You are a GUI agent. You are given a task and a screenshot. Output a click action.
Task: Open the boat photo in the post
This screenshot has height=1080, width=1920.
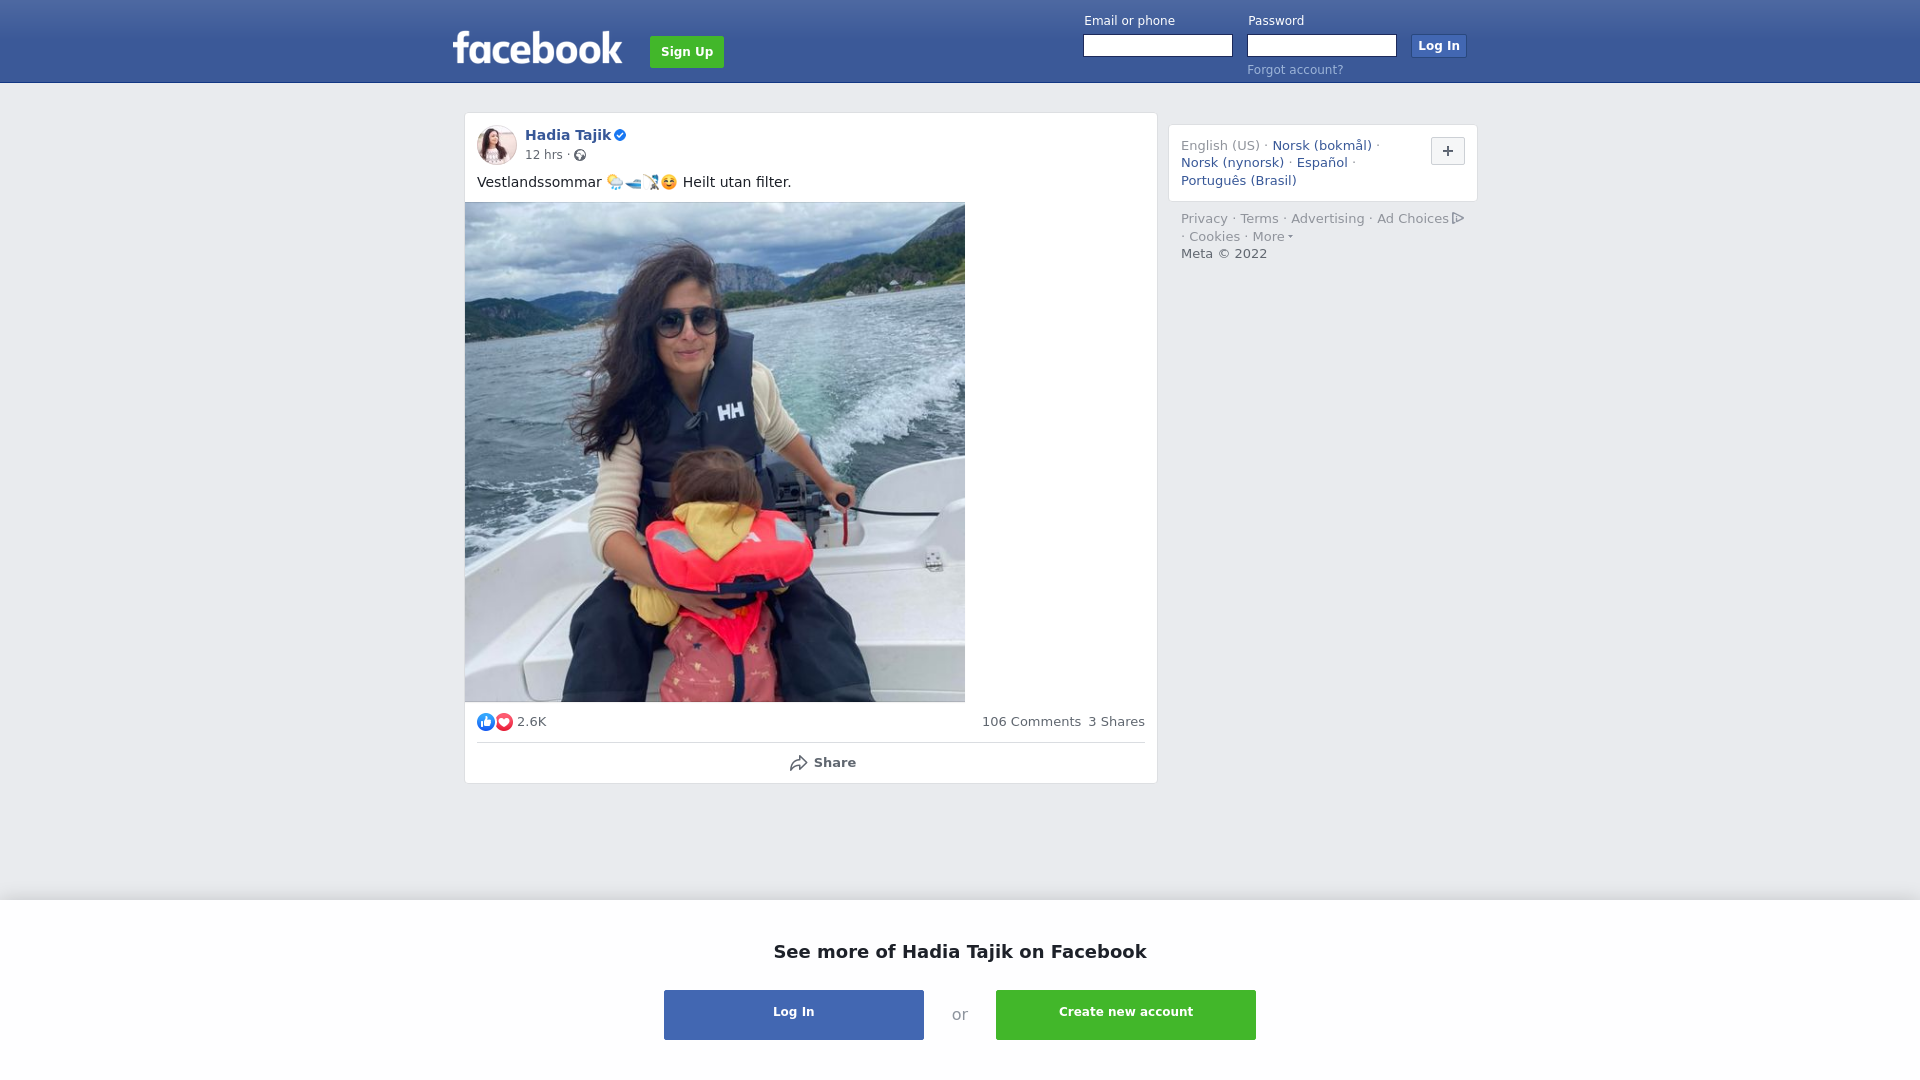715,452
